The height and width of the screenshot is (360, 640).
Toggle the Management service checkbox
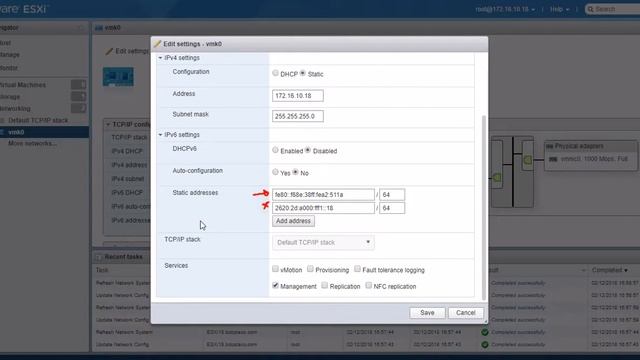coord(276,285)
